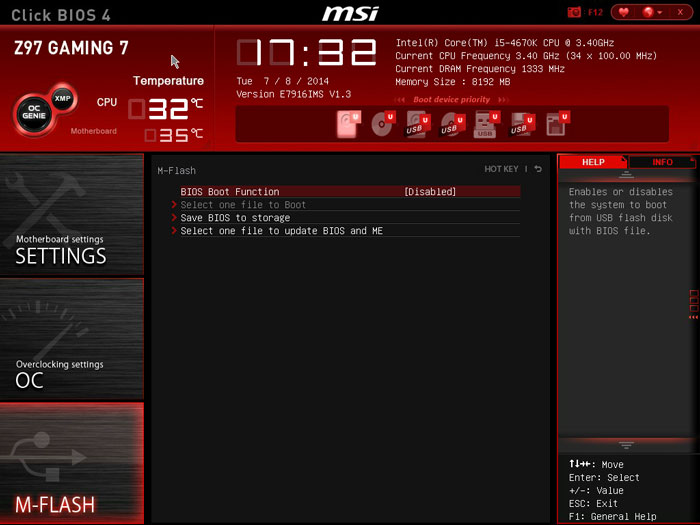The image size is (700, 525).
Task: Click the Motherboard temperature 35°C reading
Action: click(x=174, y=135)
